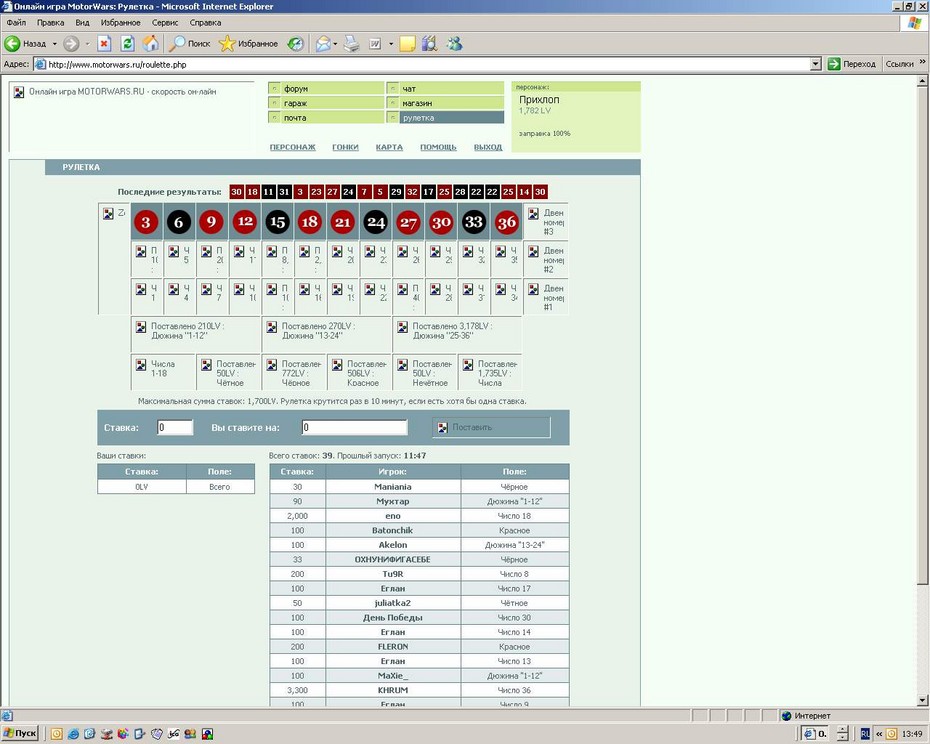Select black roulette number 24
The image size is (930, 744).
375,222
